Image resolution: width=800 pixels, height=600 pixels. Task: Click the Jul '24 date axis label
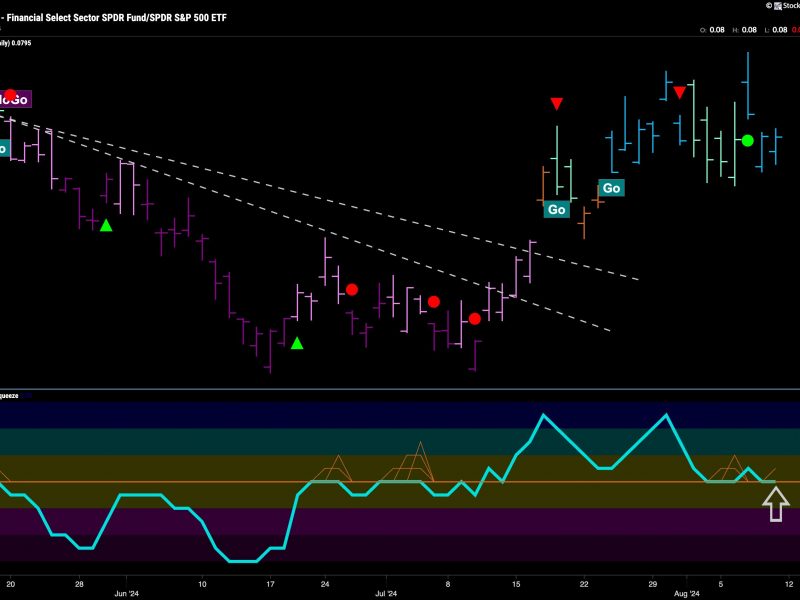click(x=386, y=593)
